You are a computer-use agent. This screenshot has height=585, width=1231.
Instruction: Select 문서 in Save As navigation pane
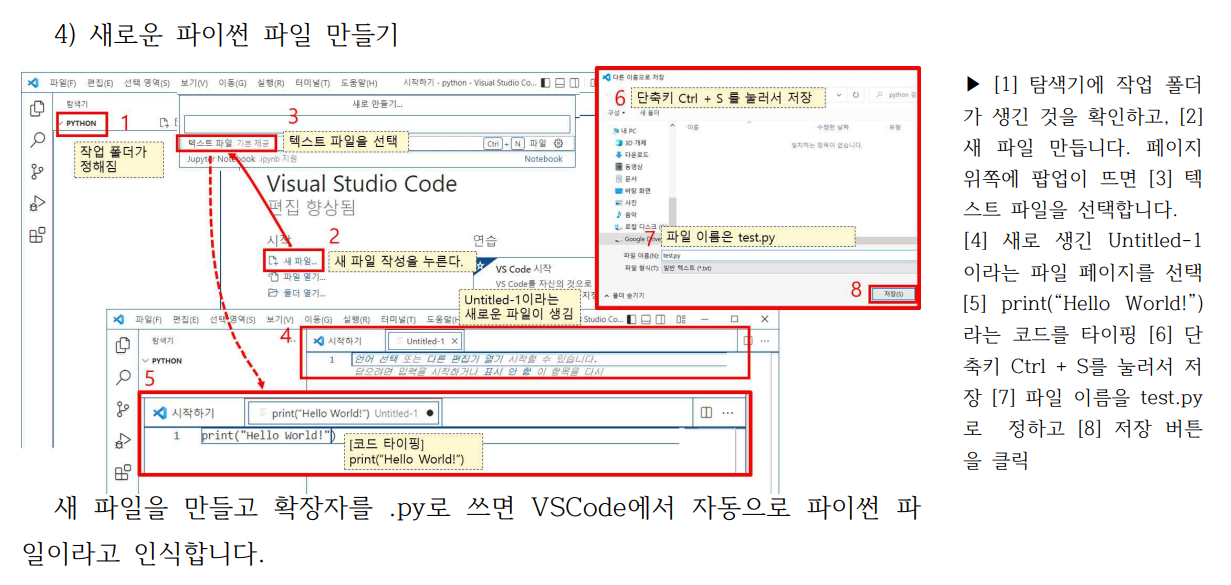coord(628,179)
